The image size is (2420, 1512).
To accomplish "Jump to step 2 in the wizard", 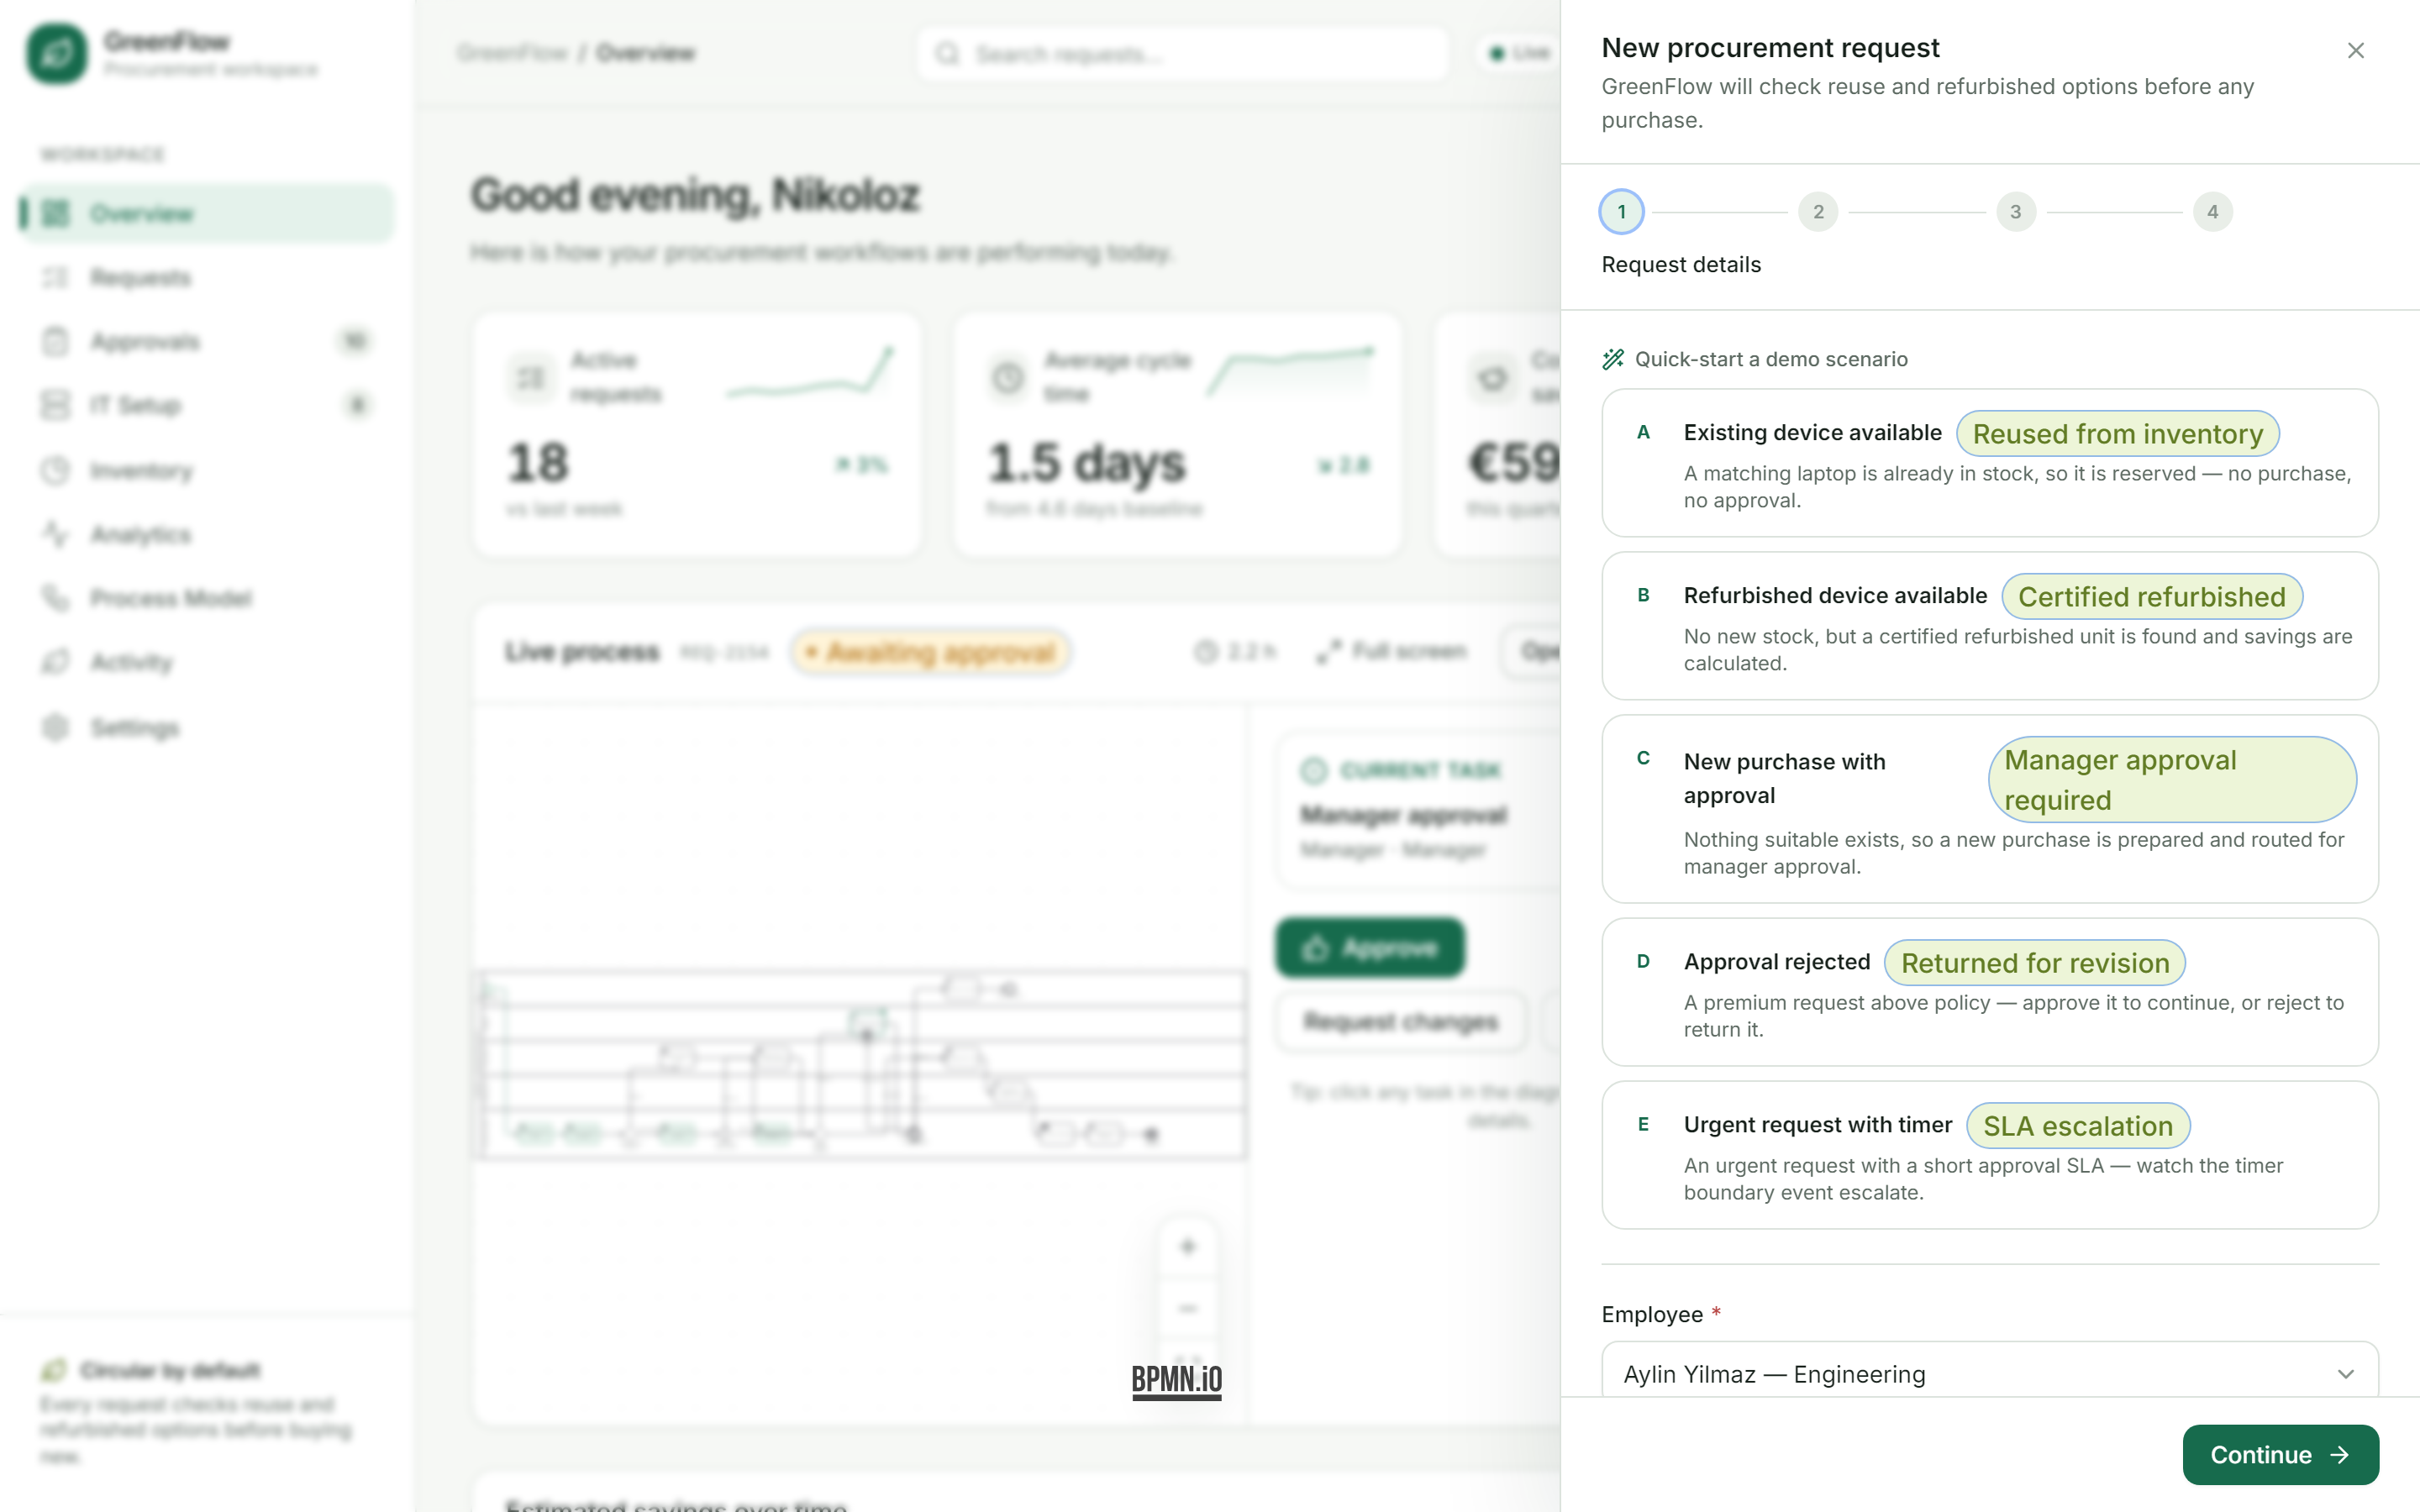I will click(1818, 212).
